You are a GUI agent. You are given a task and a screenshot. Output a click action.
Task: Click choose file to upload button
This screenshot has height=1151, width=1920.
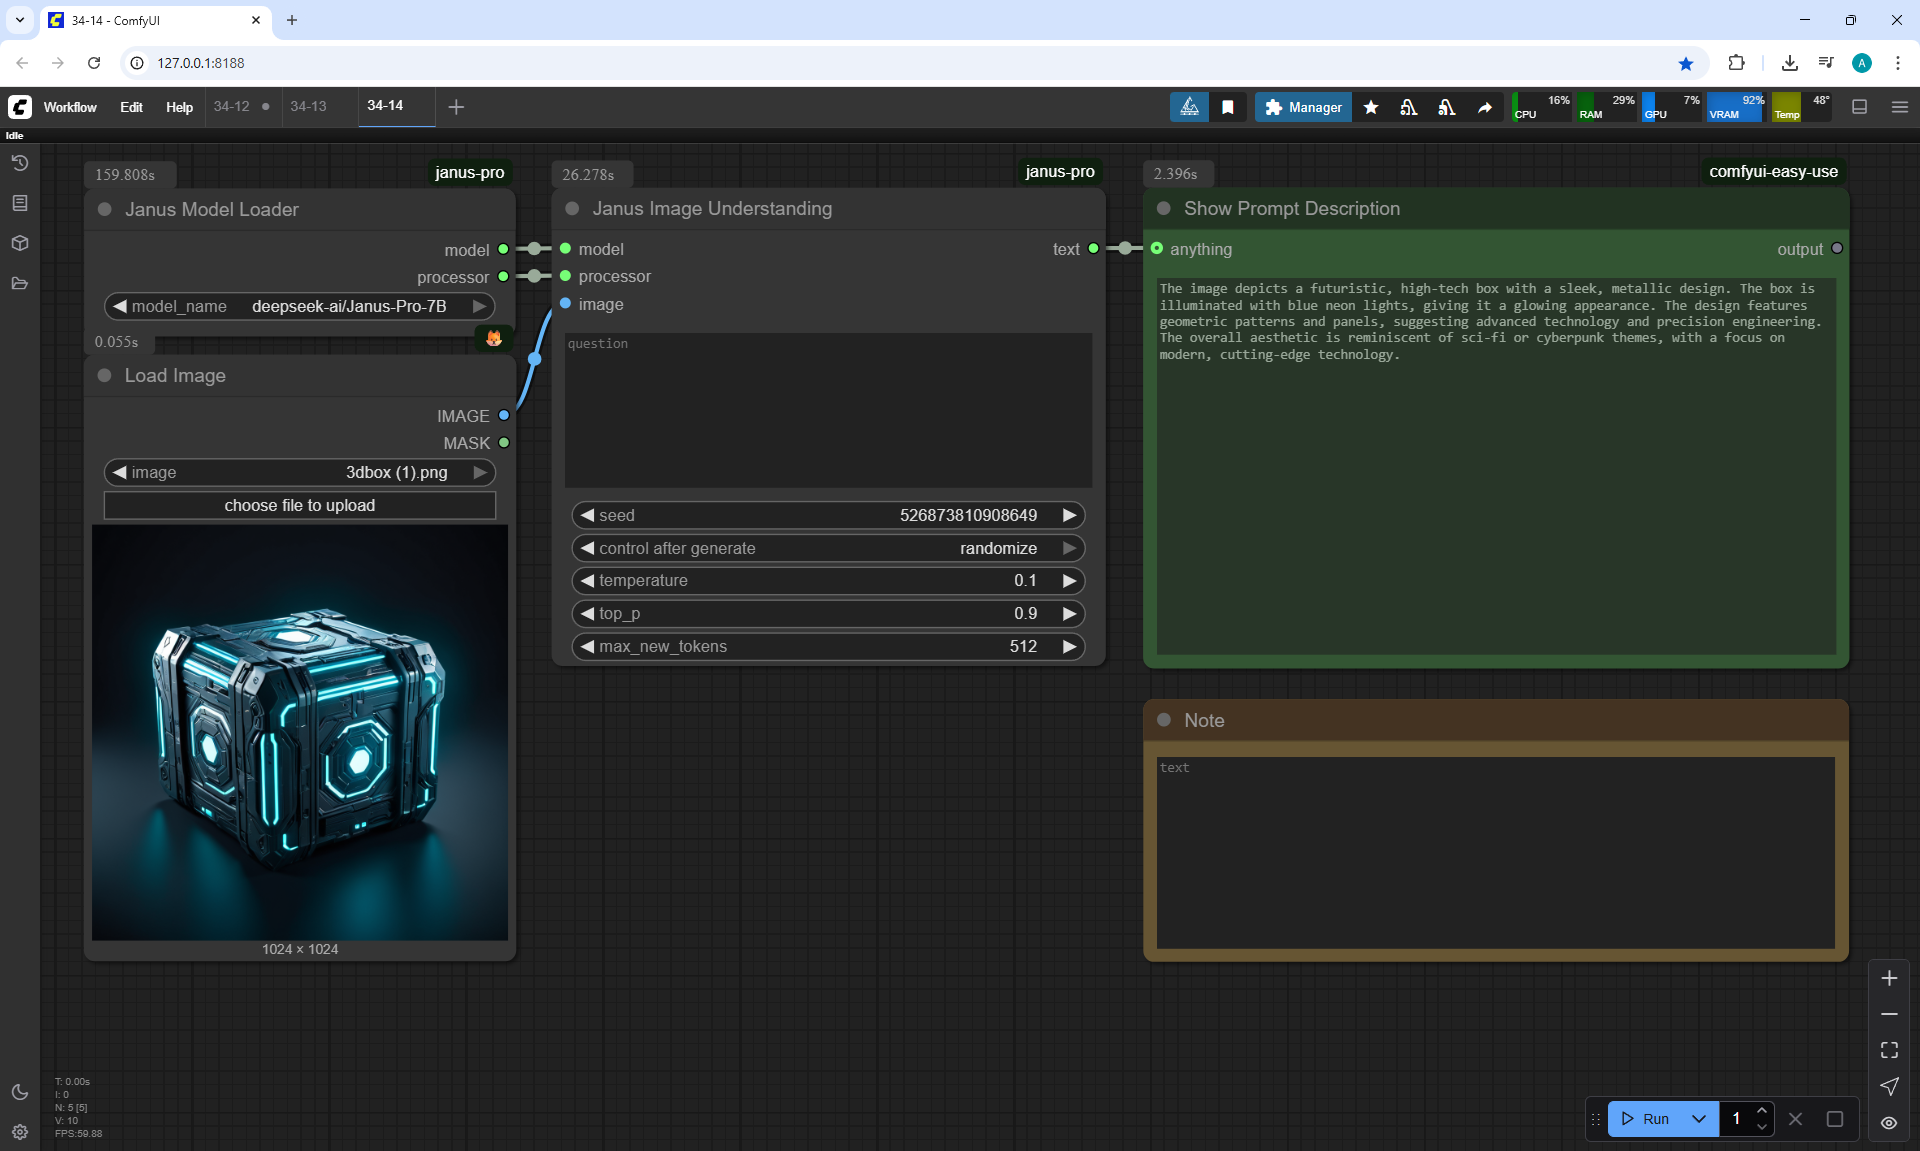pos(299,505)
